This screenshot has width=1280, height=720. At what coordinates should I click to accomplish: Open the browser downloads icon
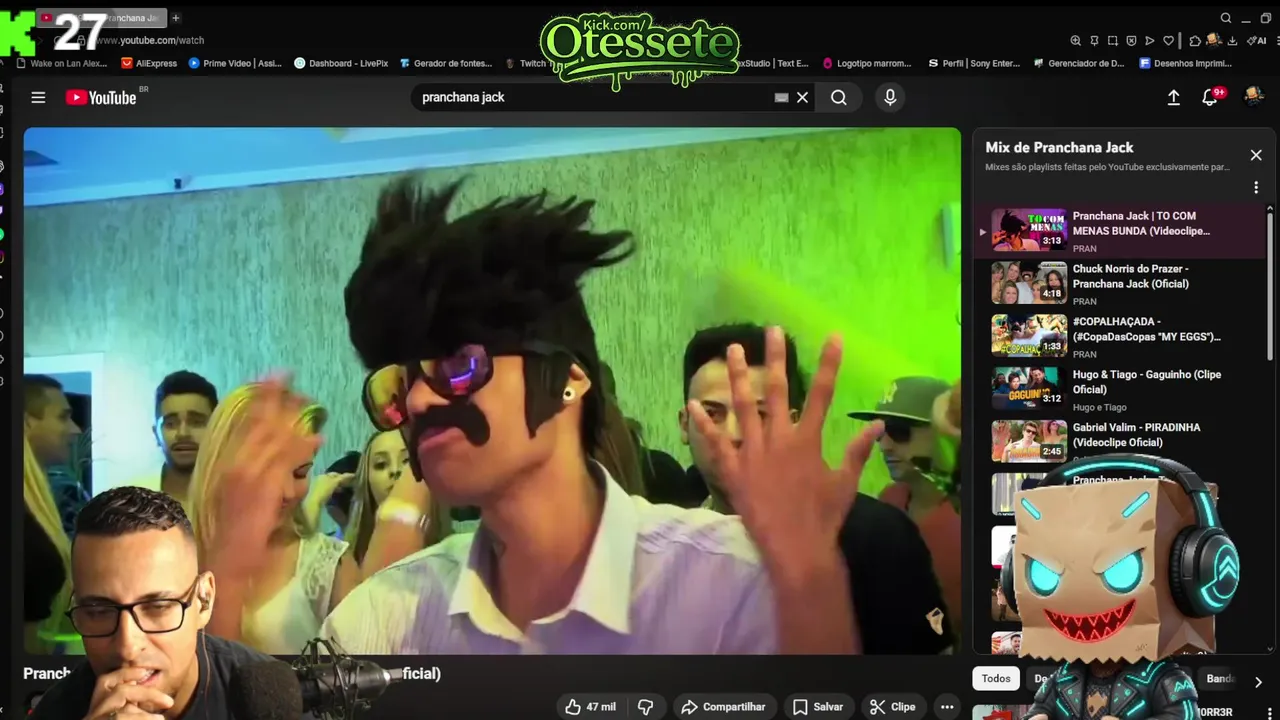tap(1232, 41)
